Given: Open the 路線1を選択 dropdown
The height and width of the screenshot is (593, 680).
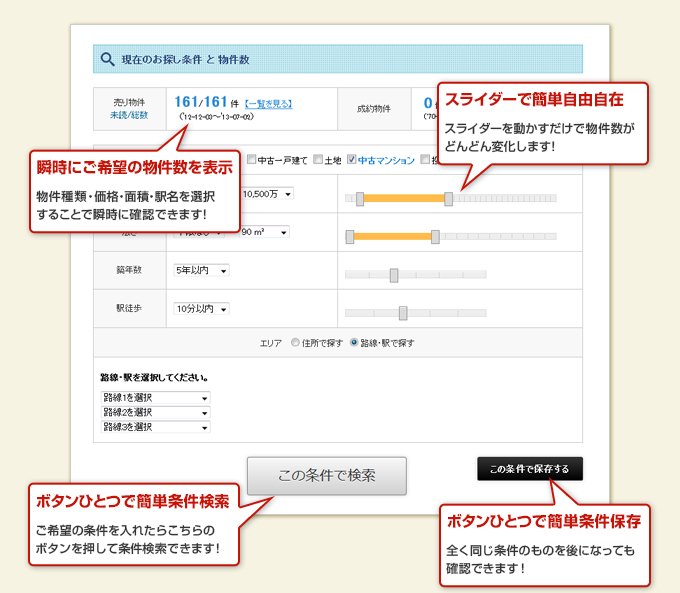Looking at the screenshot, I should click(156, 397).
